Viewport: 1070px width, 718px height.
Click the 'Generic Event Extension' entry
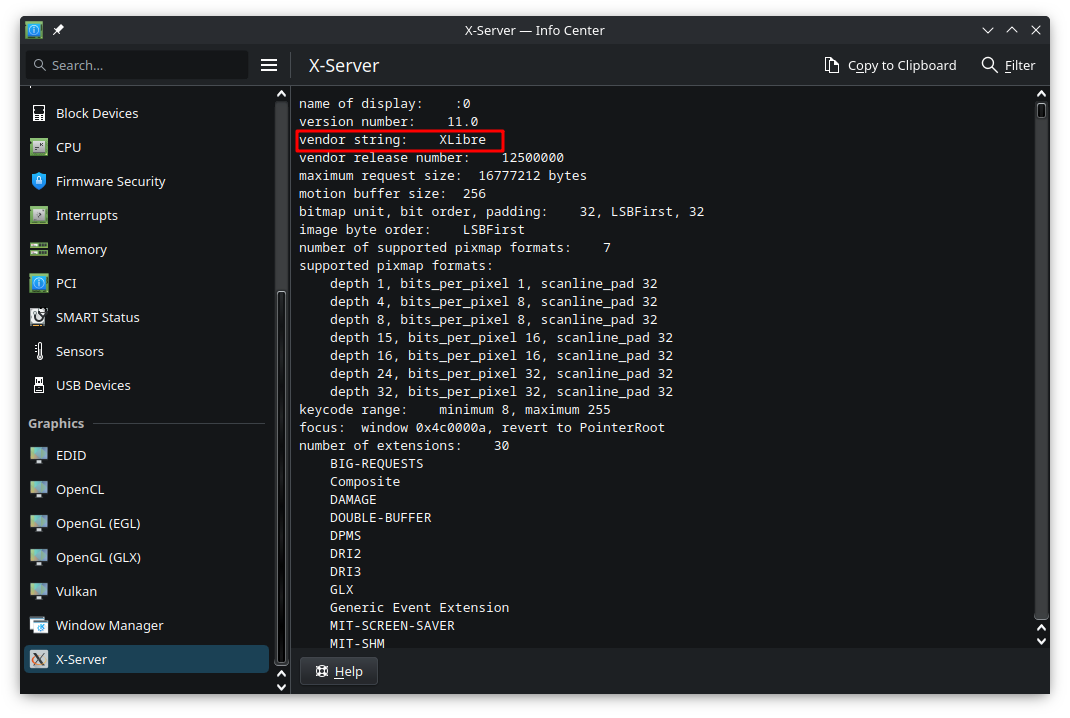(420, 607)
